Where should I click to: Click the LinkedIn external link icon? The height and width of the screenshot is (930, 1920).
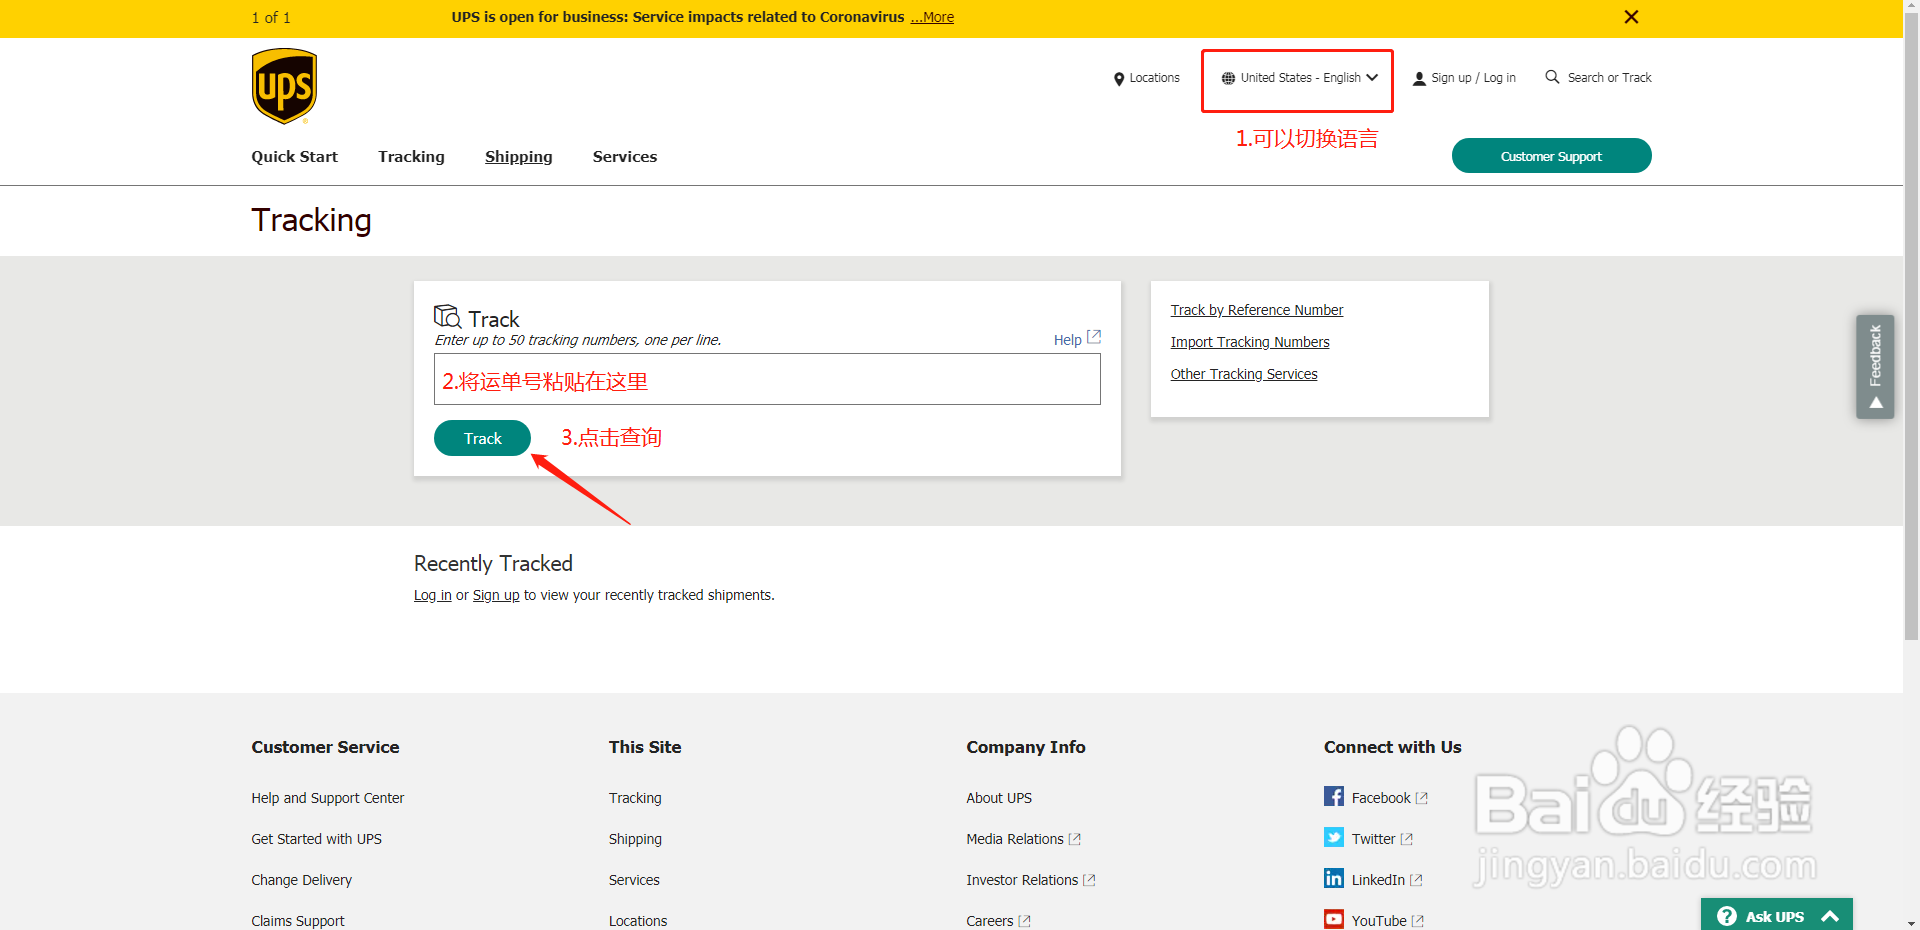tap(1416, 880)
